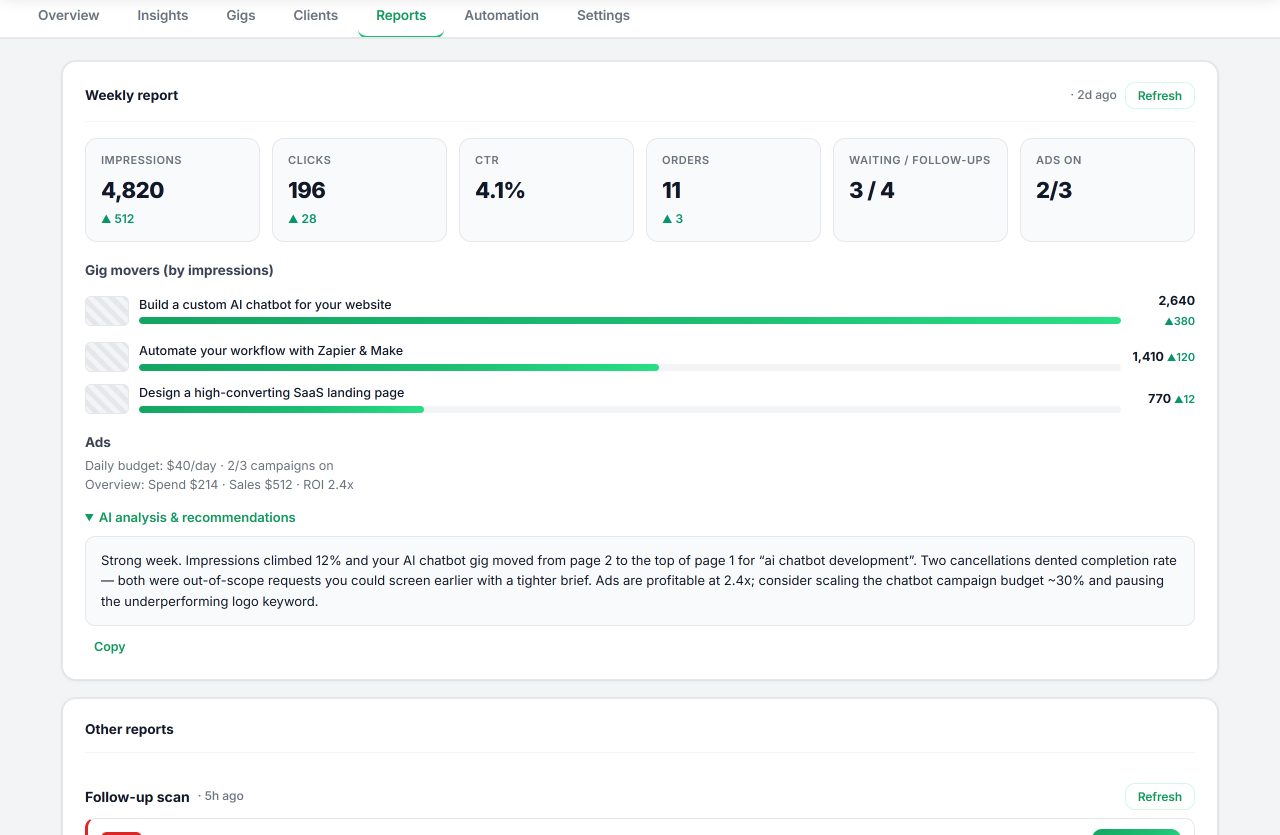Image resolution: width=1280 pixels, height=835 pixels.
Task: Click the AI chatbot gig impressions bar
Action: [630, 320]
